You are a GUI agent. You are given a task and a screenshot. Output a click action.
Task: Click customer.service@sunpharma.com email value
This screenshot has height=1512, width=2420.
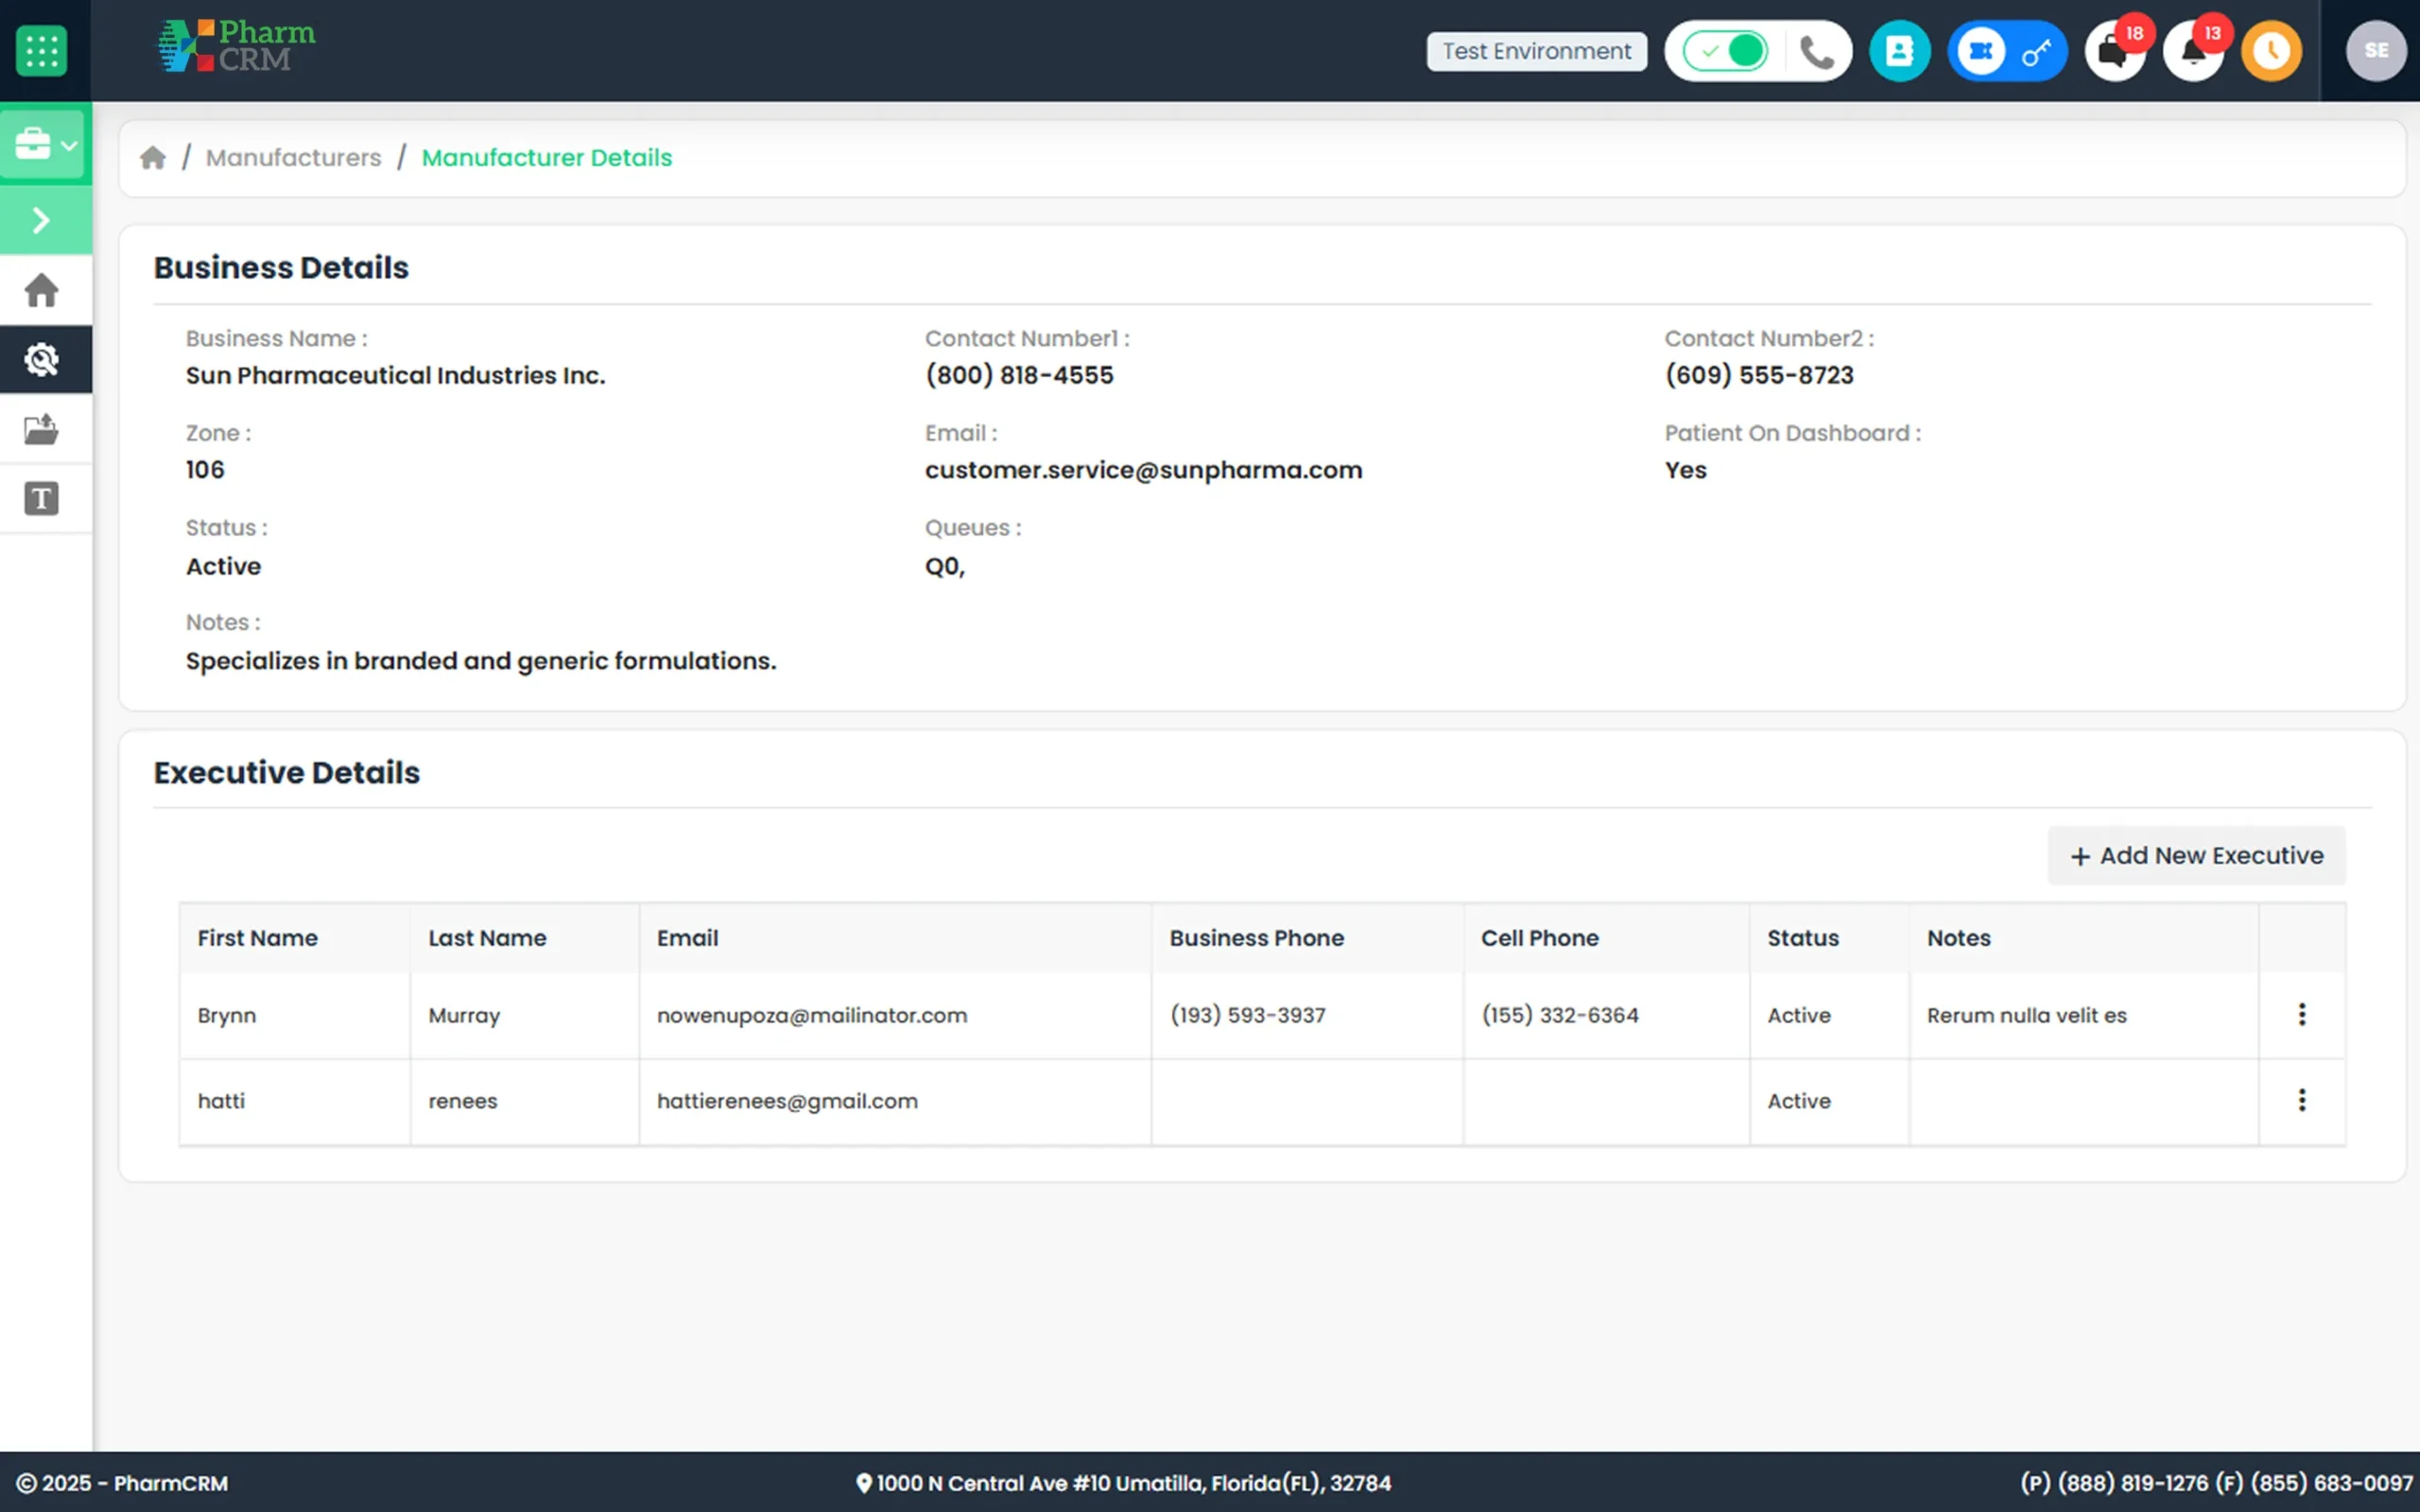1143,470
